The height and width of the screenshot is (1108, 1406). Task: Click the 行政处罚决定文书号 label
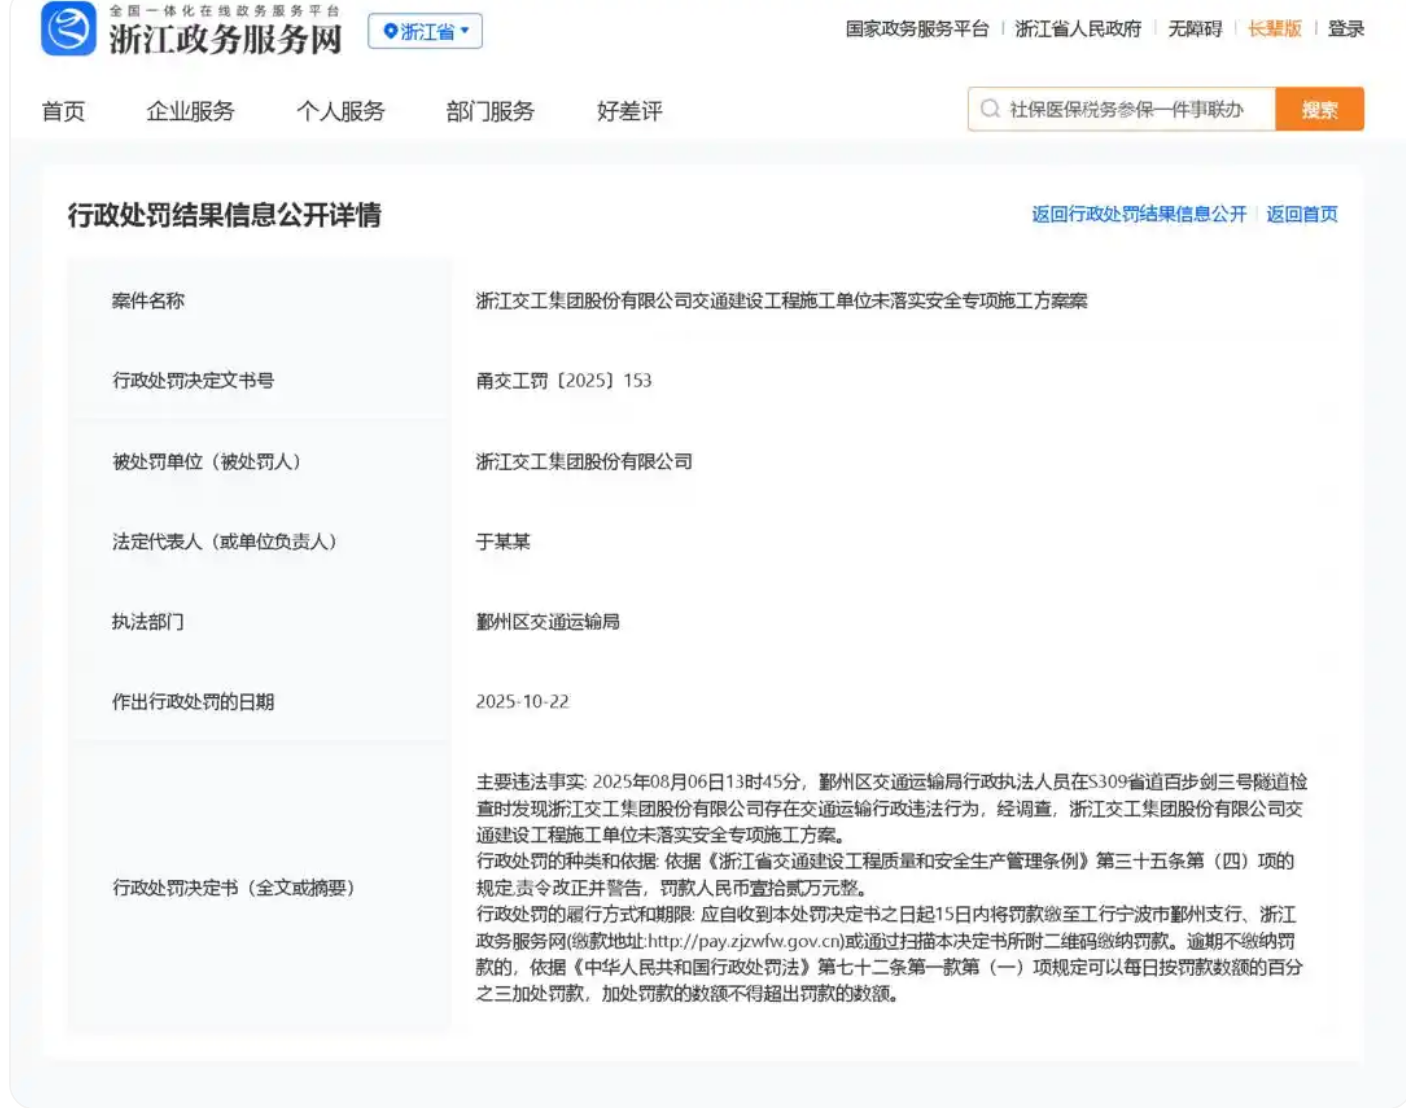click(x=193, y=381)
